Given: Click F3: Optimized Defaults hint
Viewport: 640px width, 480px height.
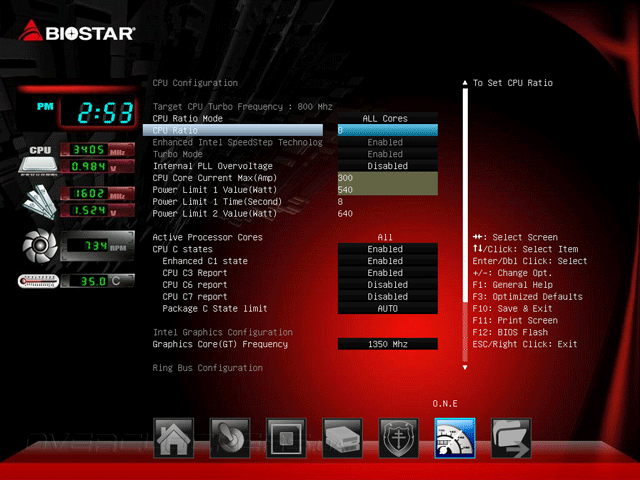Looking at the screenshot, I should 527,296.
